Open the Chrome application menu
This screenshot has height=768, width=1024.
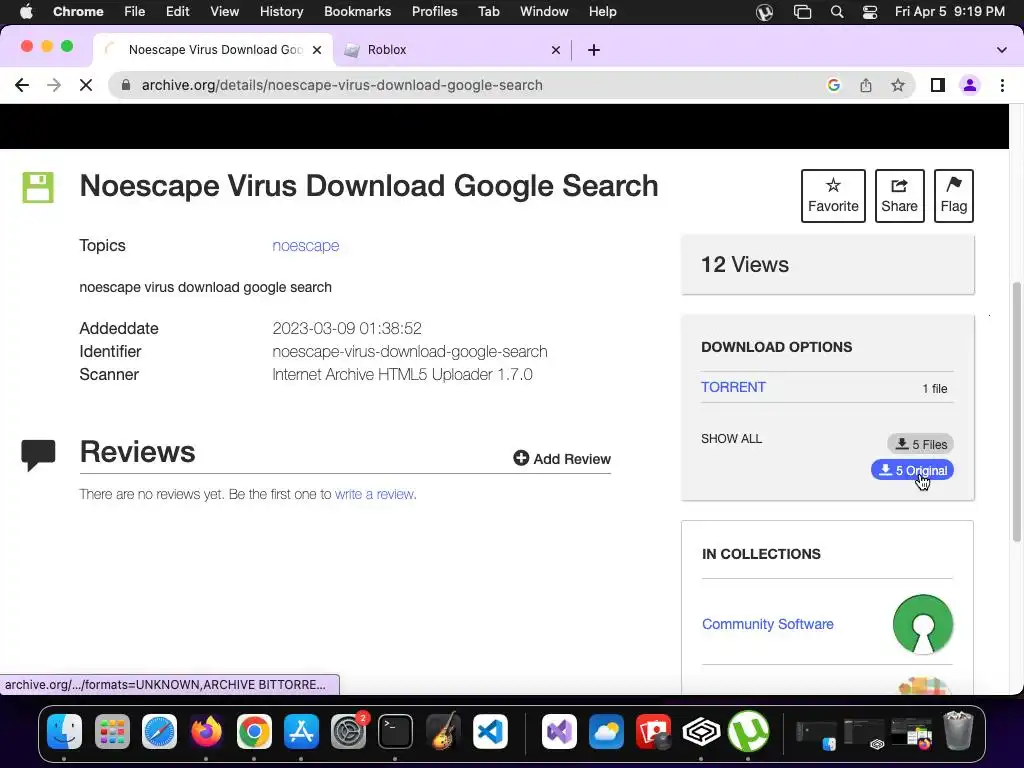tap(78, 12)
